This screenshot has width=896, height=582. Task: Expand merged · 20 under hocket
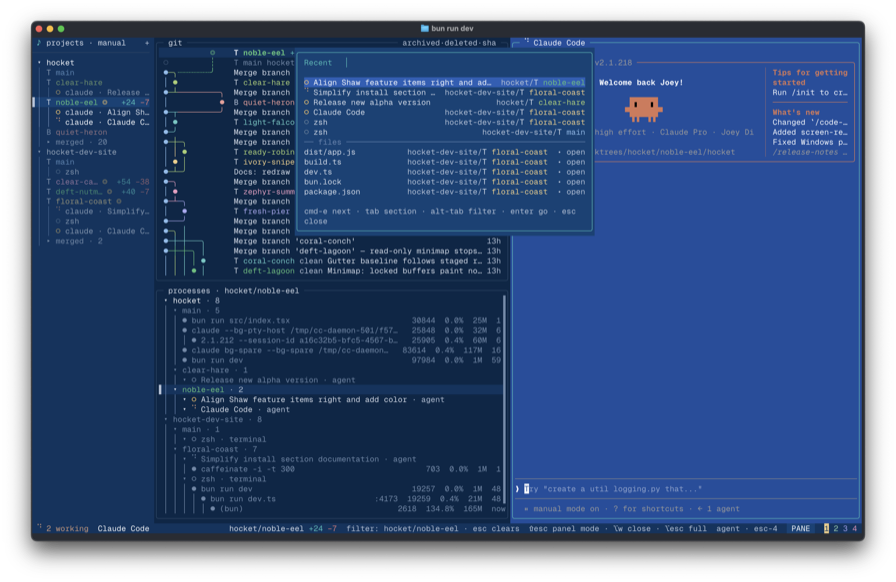[x=49, y=142]
